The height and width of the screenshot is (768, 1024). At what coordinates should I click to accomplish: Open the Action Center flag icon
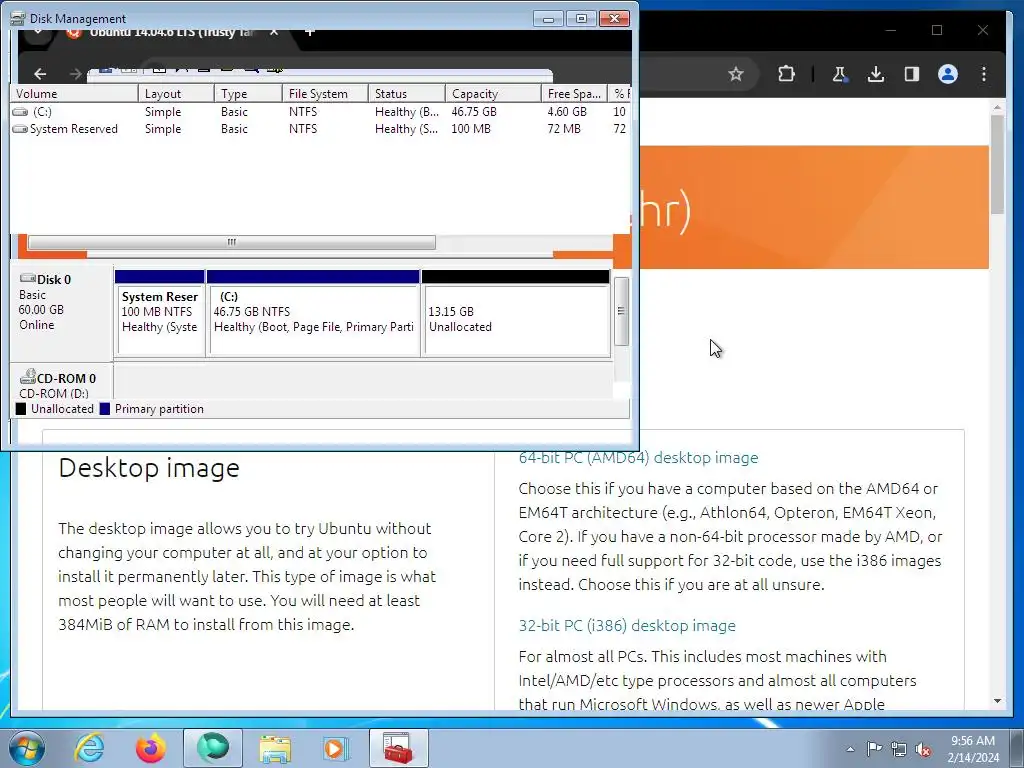(x=874, y=749)
